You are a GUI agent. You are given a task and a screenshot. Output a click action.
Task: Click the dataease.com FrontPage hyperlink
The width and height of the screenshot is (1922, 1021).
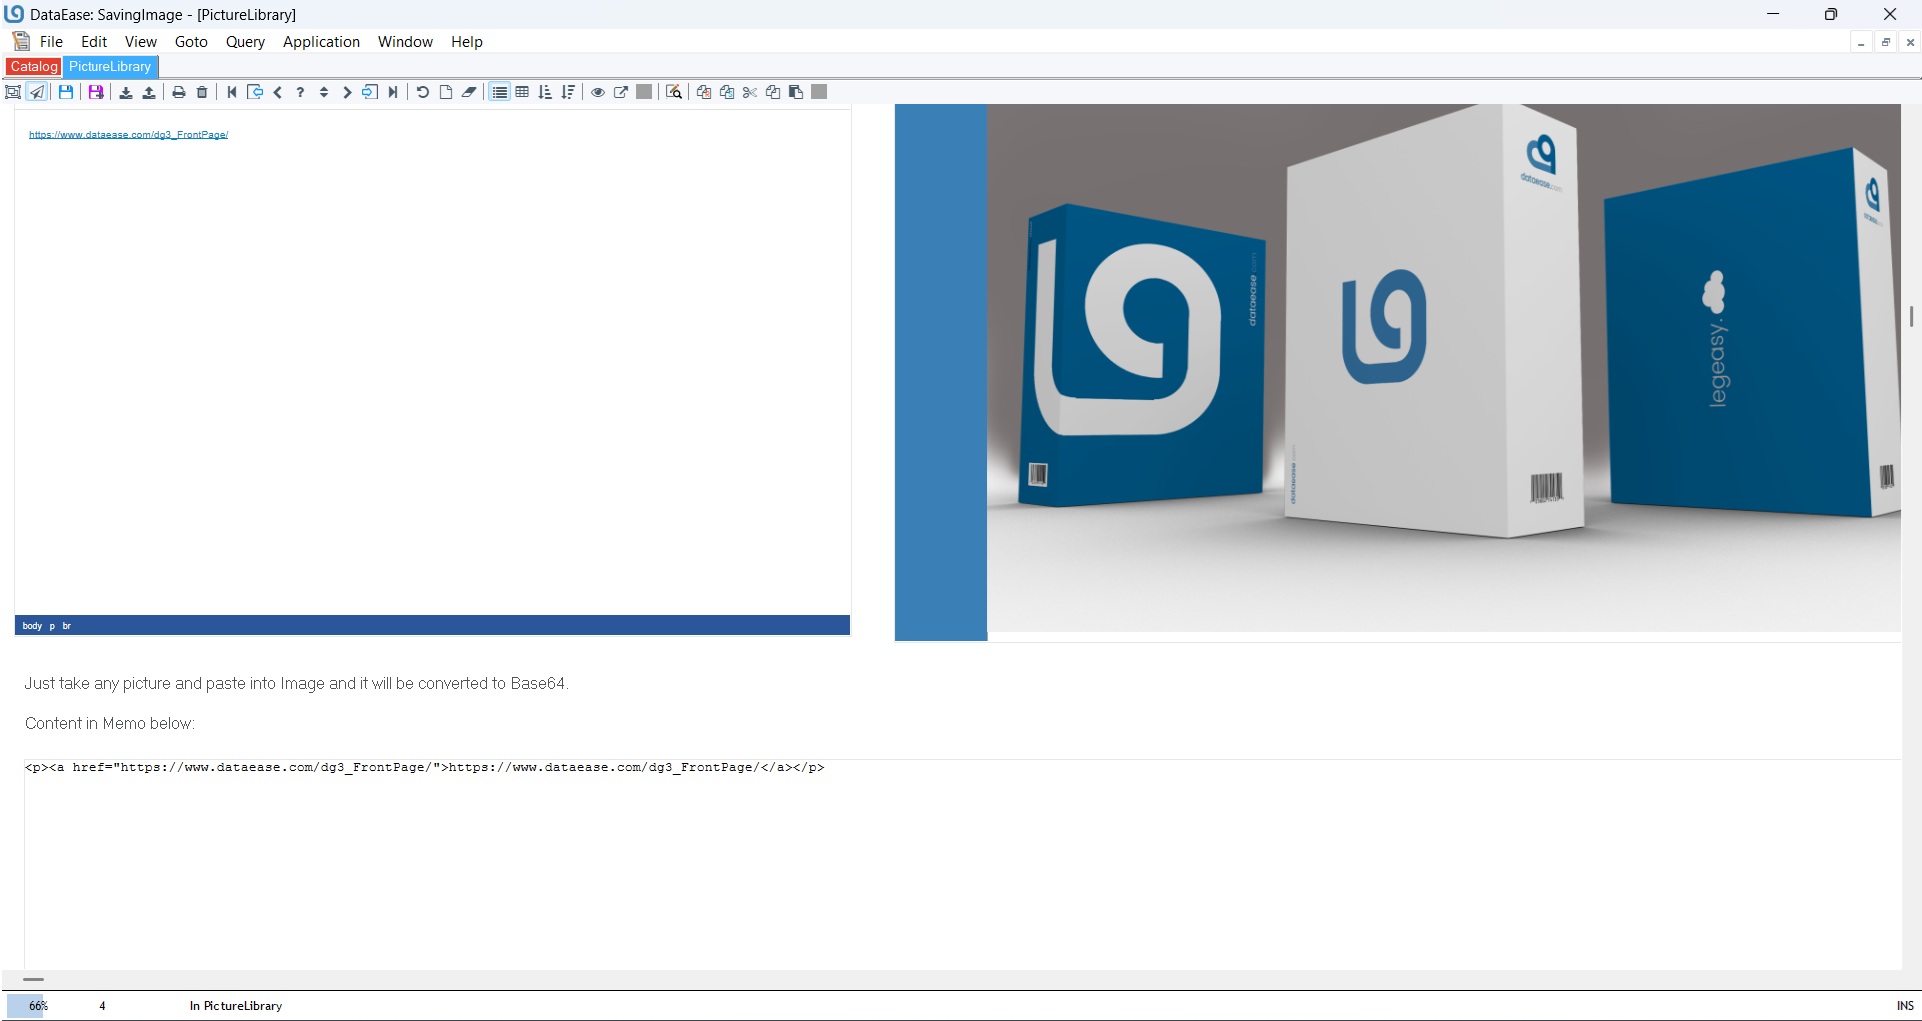(x=128, y=135)
